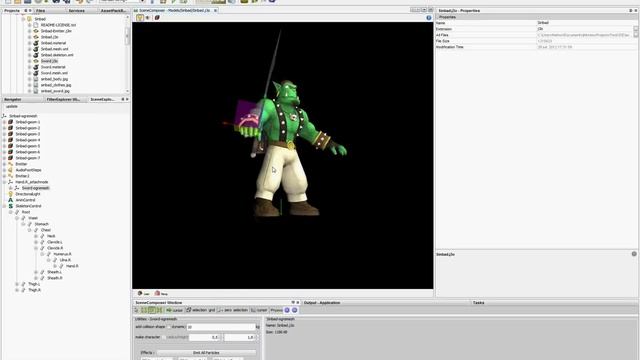Expand the Neck bone node

(x=36, y=236)
